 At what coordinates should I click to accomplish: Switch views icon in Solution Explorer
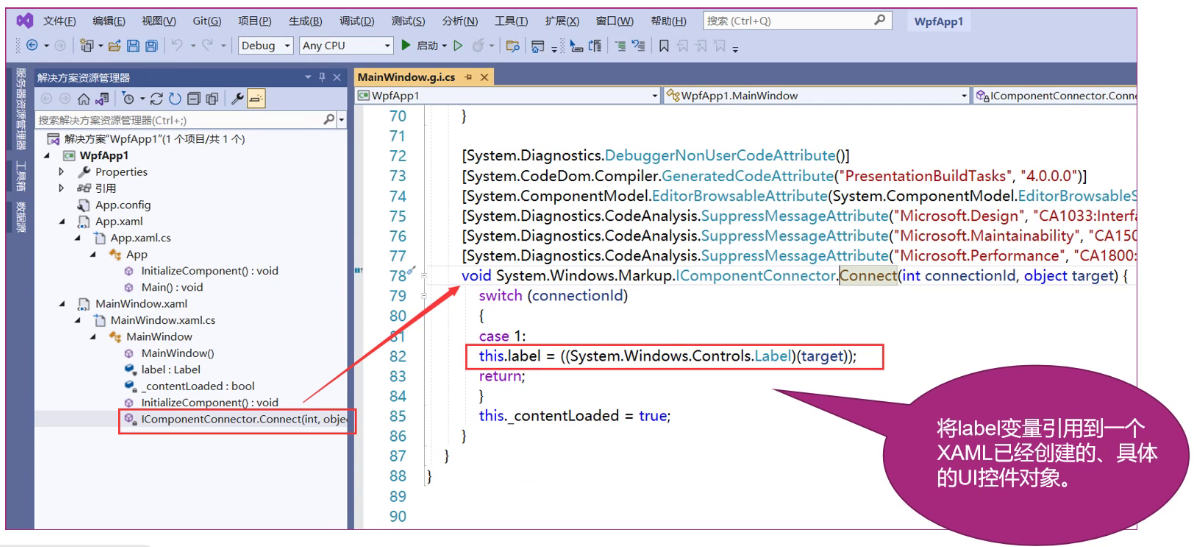[x=101, y=99]
